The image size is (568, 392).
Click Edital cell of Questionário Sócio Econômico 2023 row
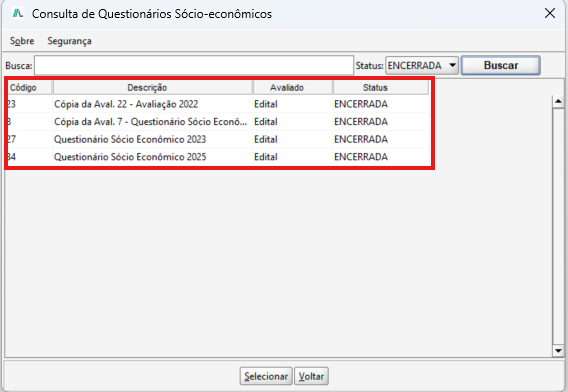point(293,139)
